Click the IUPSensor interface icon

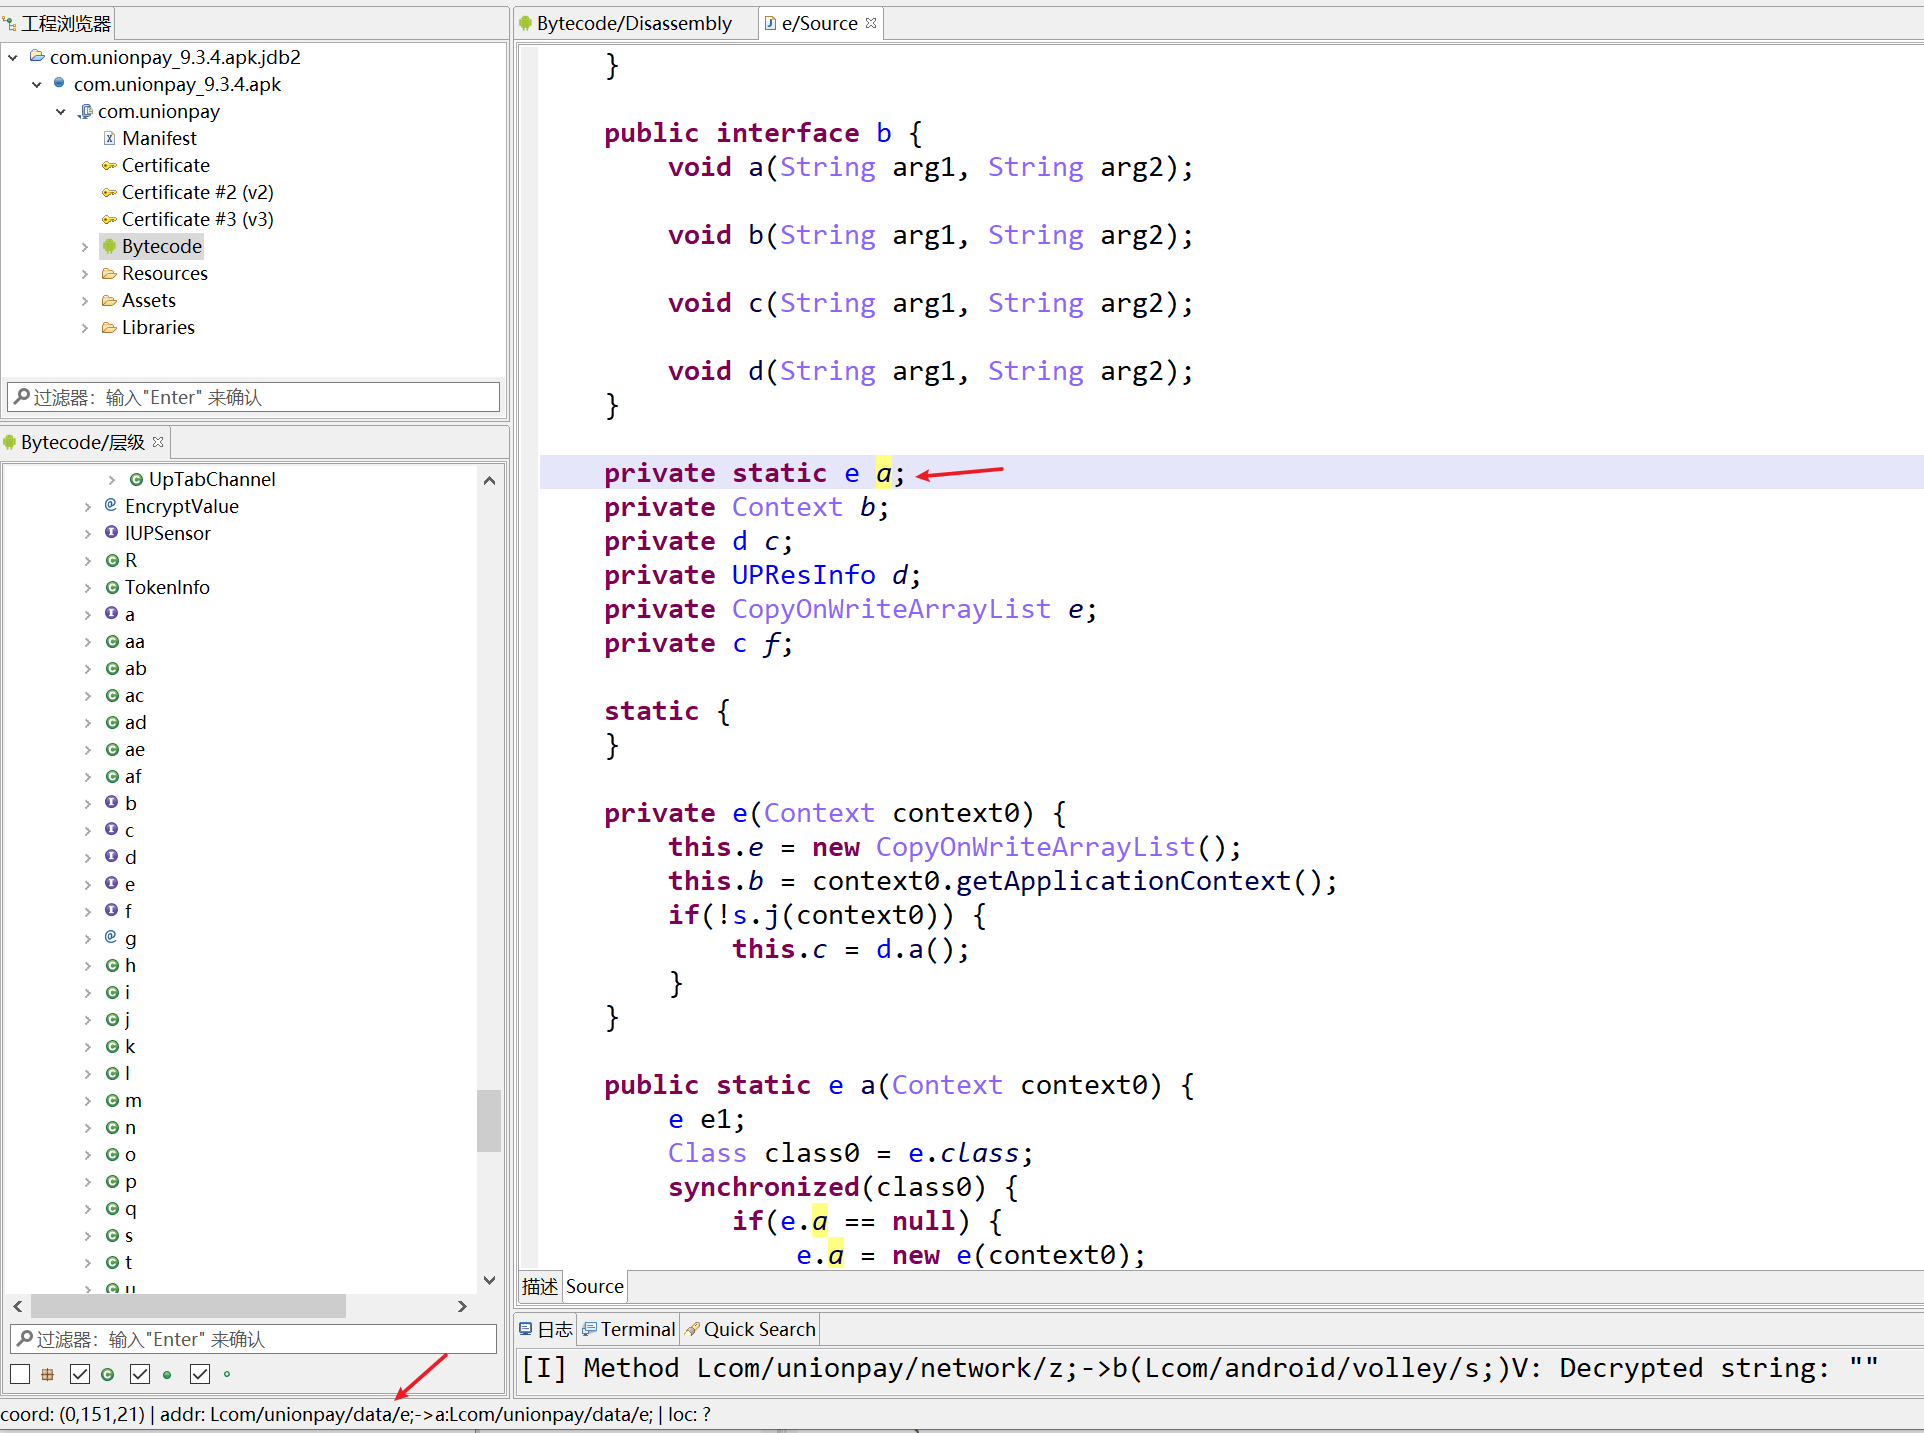pyautogui.click(x=111, y=533)
